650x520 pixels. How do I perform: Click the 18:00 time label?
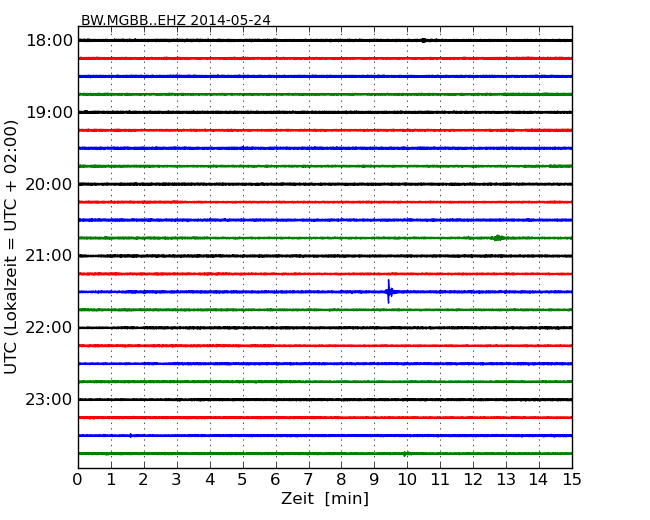(49, 41)
